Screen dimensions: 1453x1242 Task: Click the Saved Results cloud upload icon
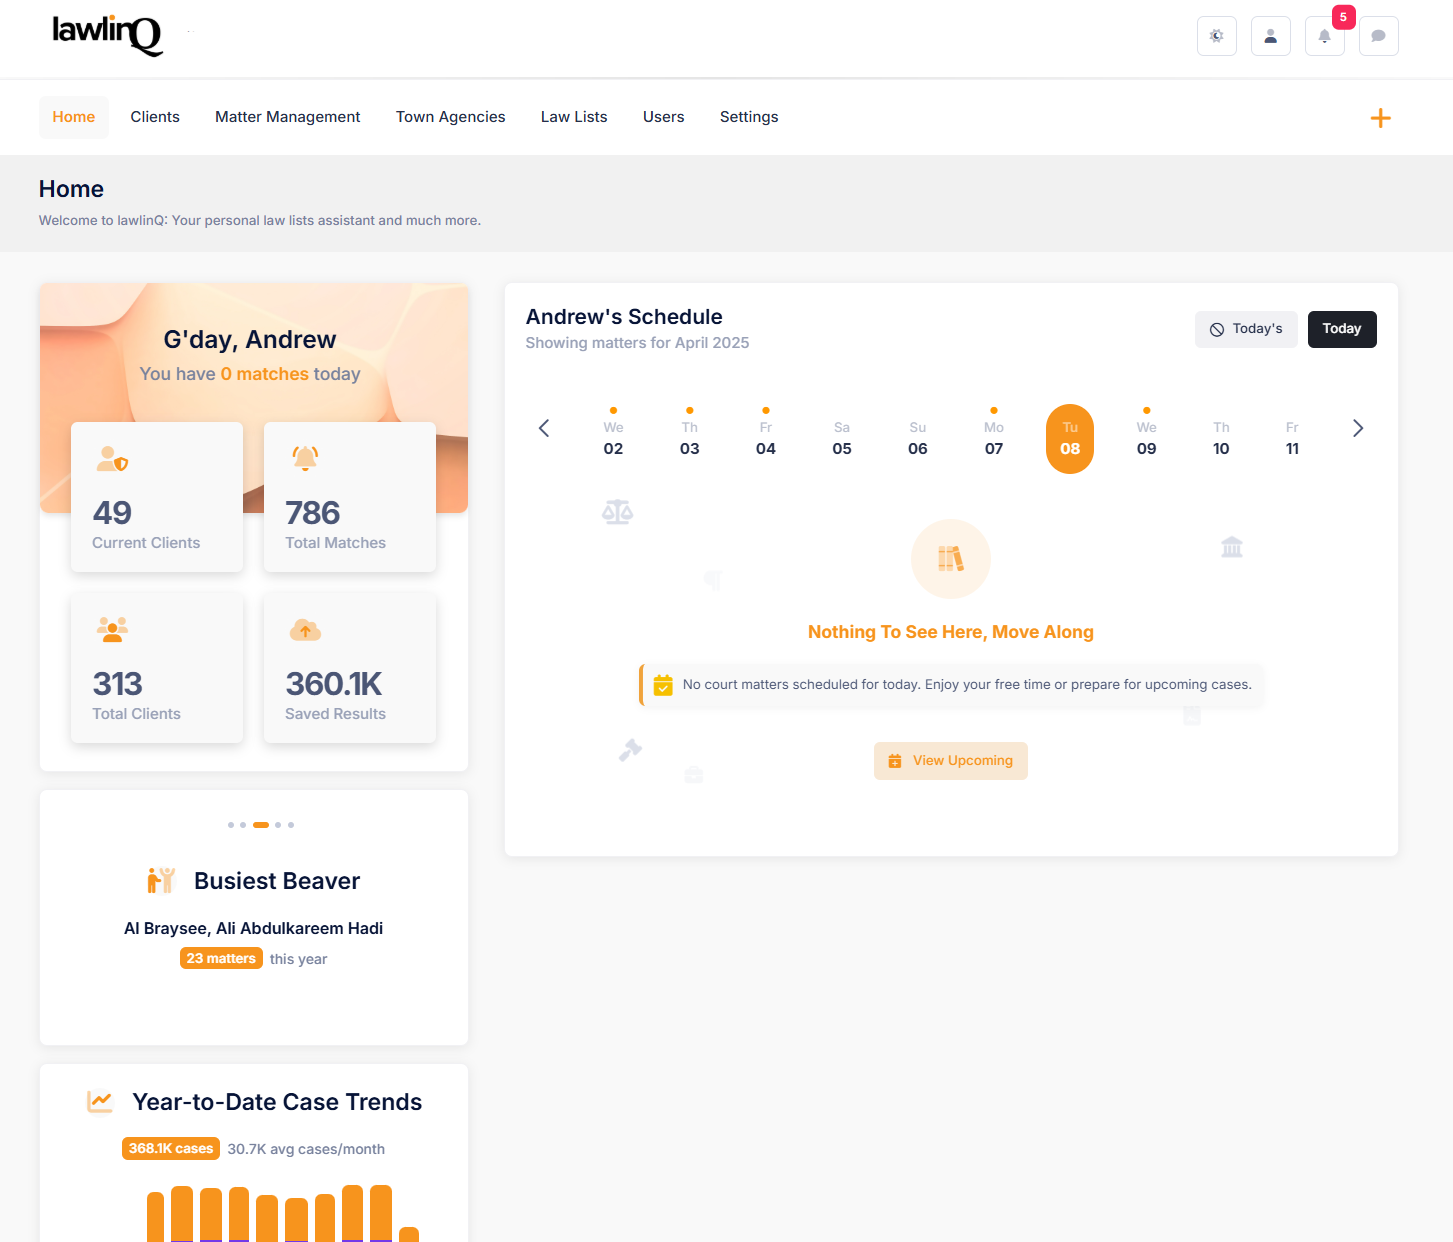click(x=305, y=629)
